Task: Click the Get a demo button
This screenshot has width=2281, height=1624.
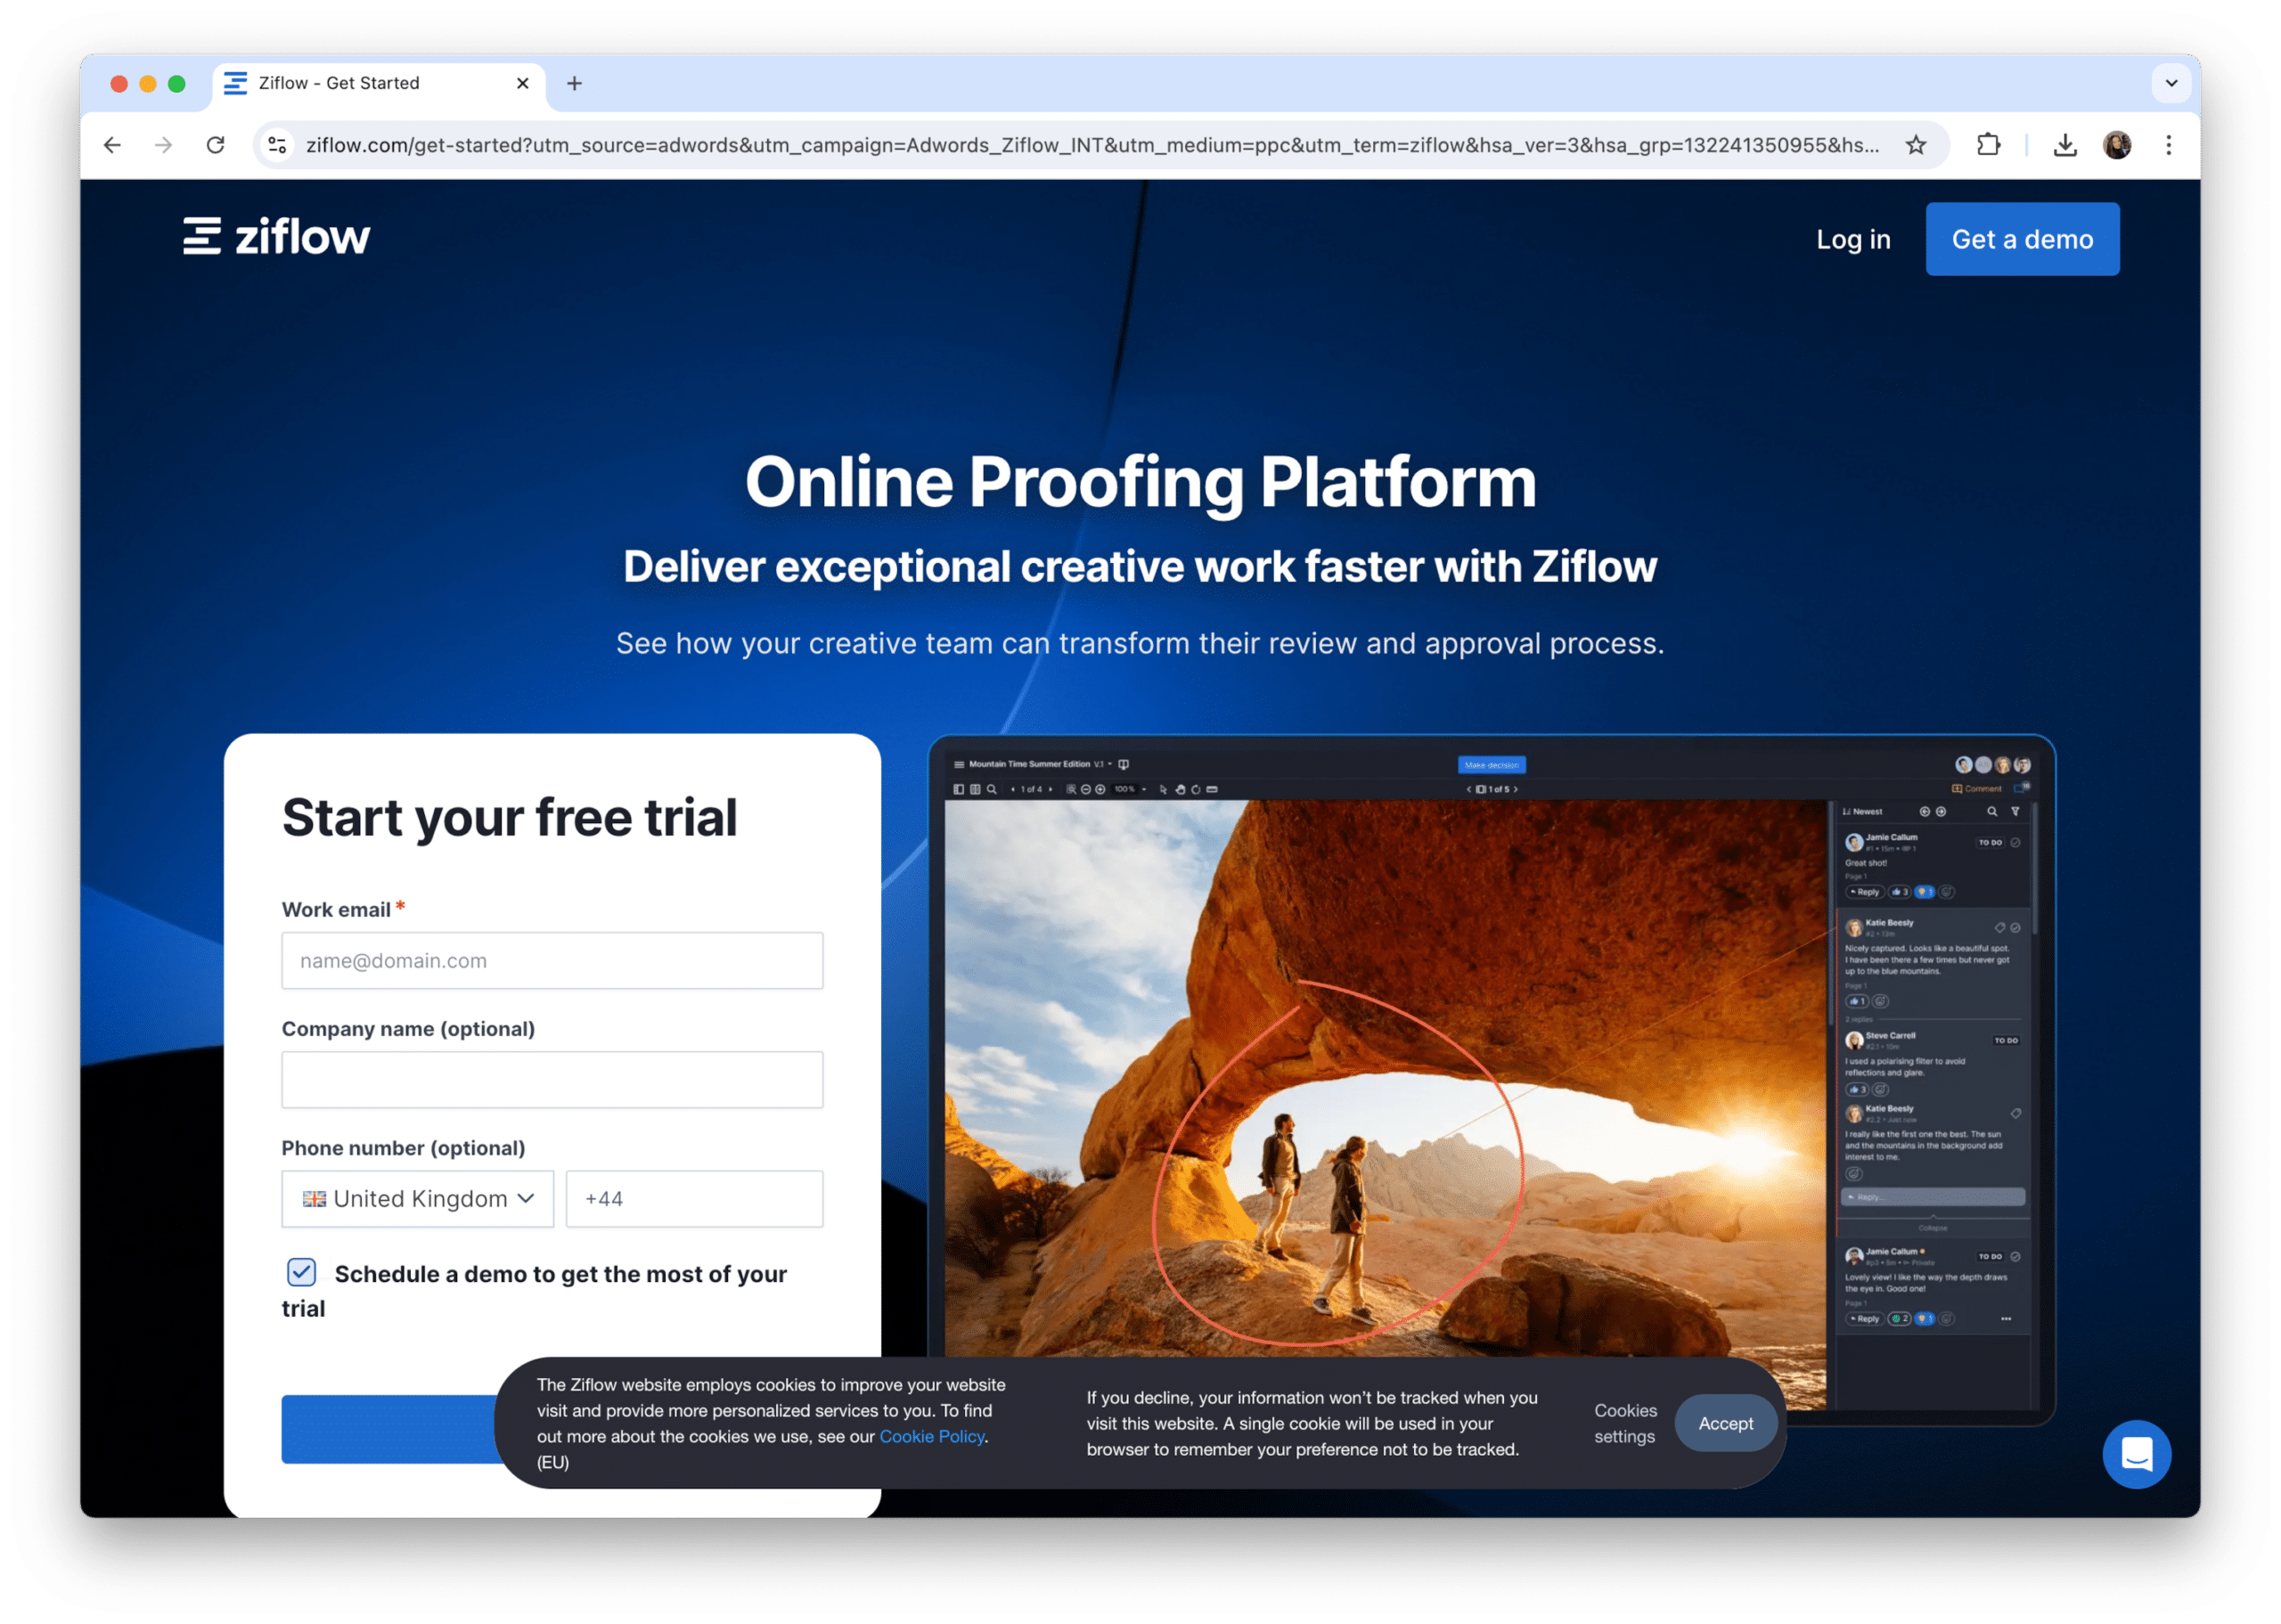Action: pos(2022,239)
